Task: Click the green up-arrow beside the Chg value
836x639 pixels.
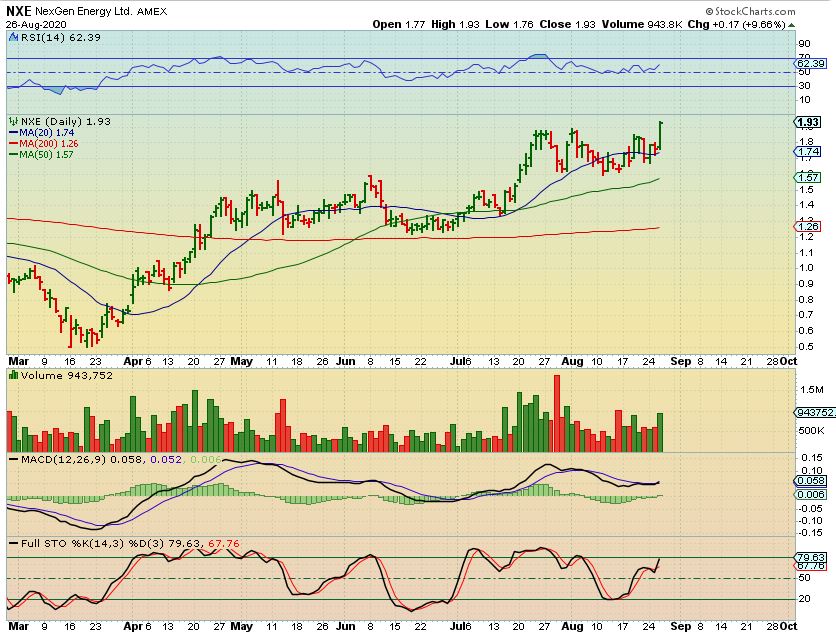Action: [x=791, y=25]
